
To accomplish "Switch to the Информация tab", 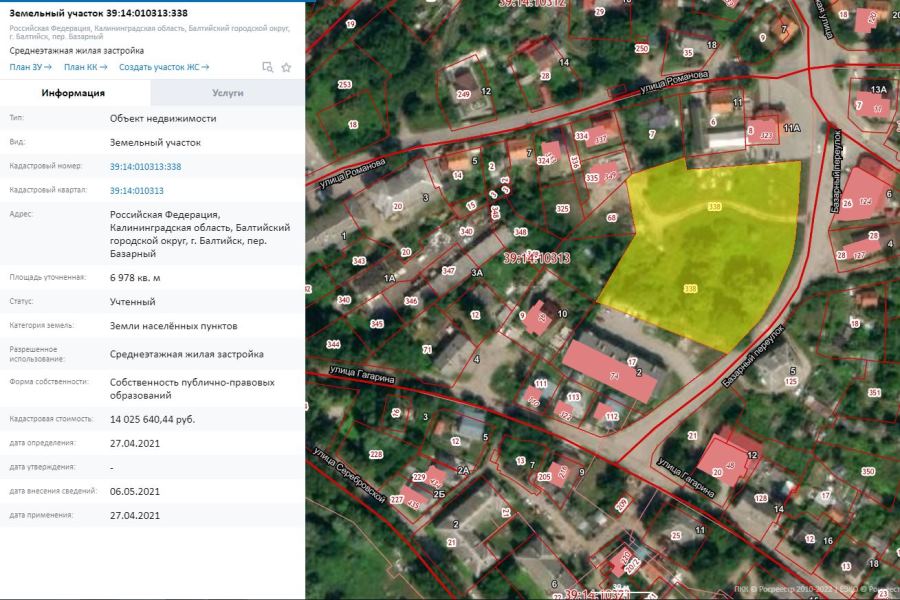I will [73, 93].
